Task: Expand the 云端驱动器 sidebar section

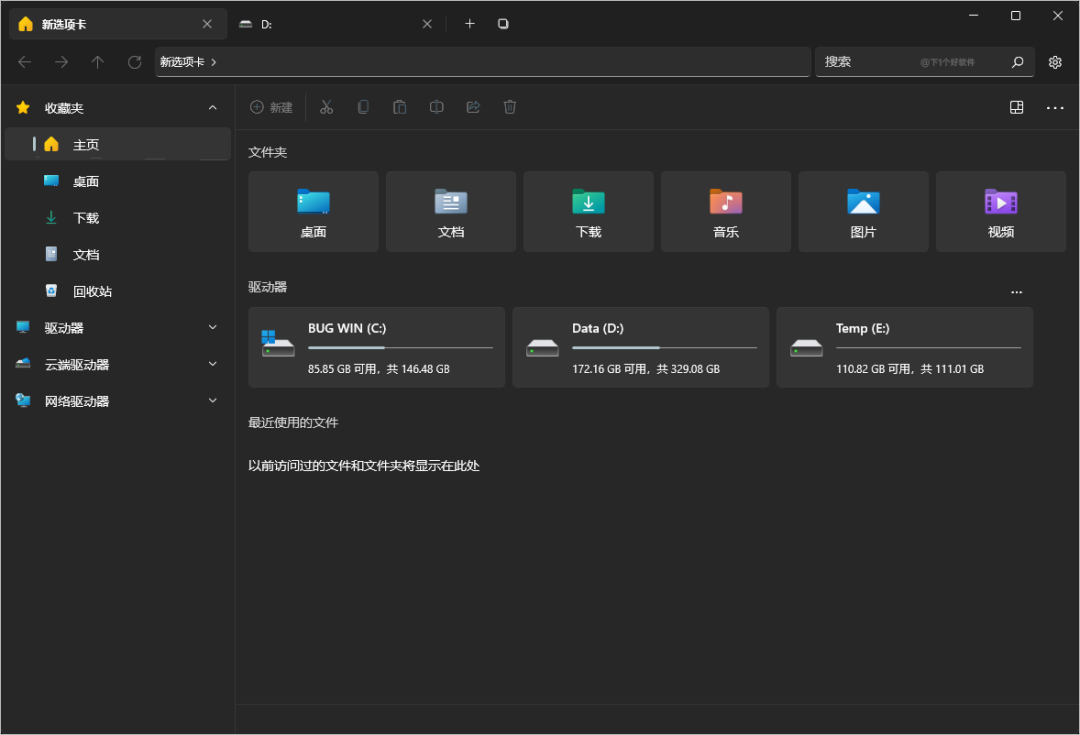Action: tap(212, 365)
